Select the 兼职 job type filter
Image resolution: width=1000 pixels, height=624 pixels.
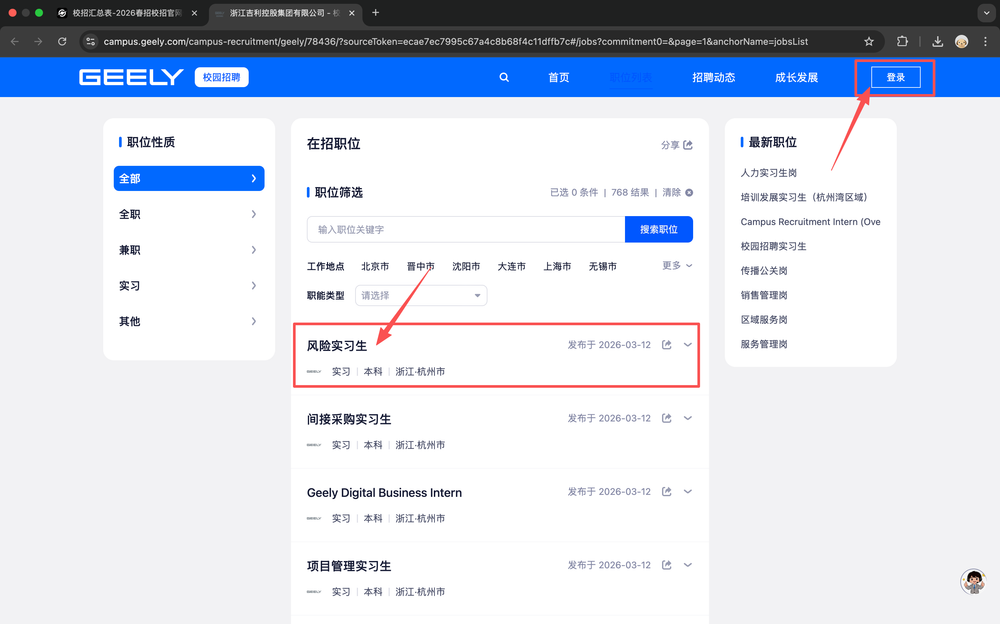tap(188, 250)
